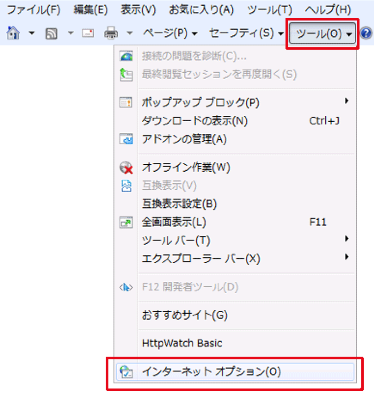Click the RSS feed icon
The width and height of the screenshot is (374, 400).
[x=51, y=33]
